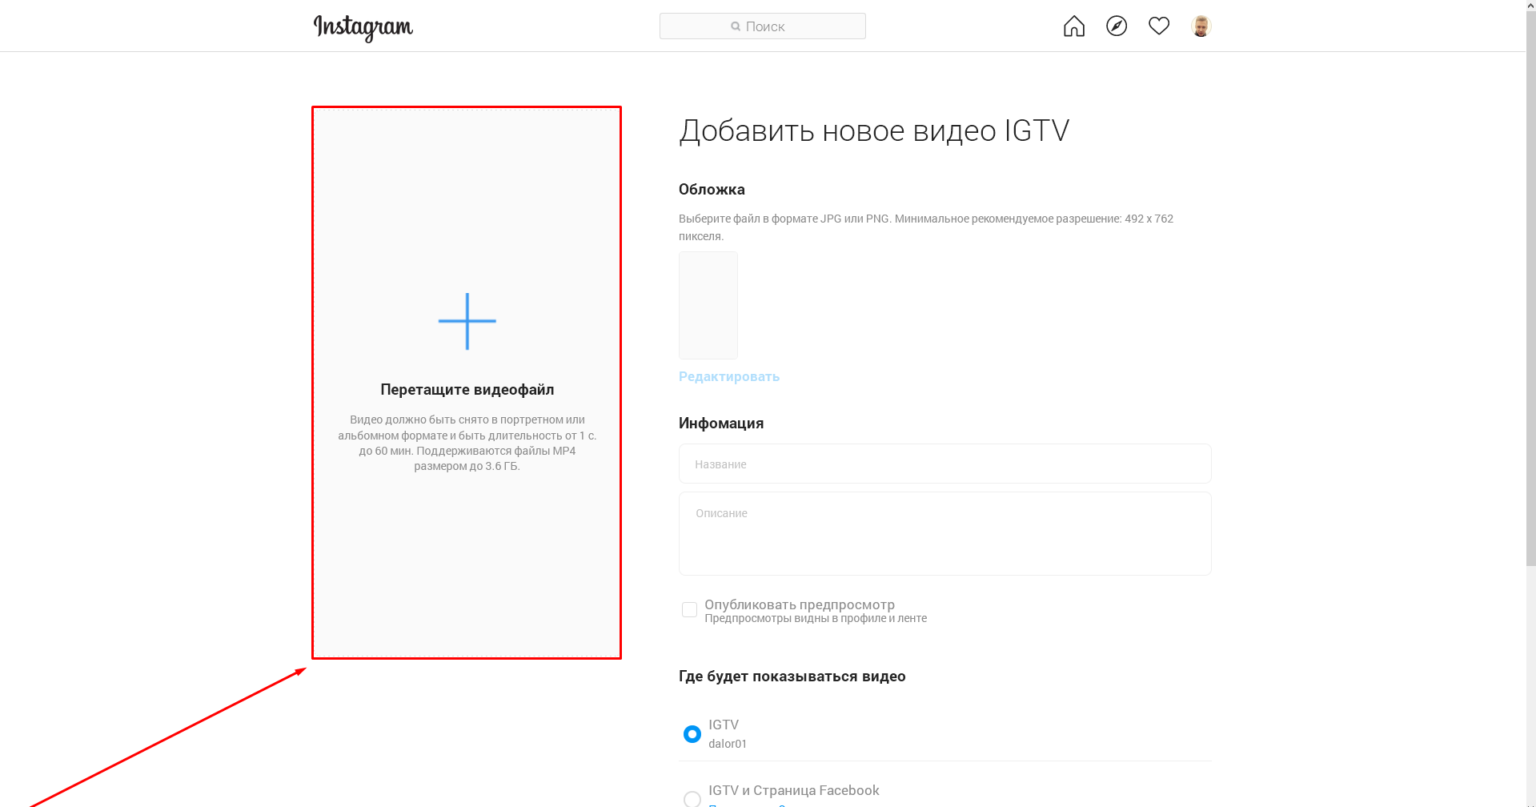Click the Обложка section heading
The height and width of the screenshot is (807, 1536).
pyautogui.click(x=711, y=189)
